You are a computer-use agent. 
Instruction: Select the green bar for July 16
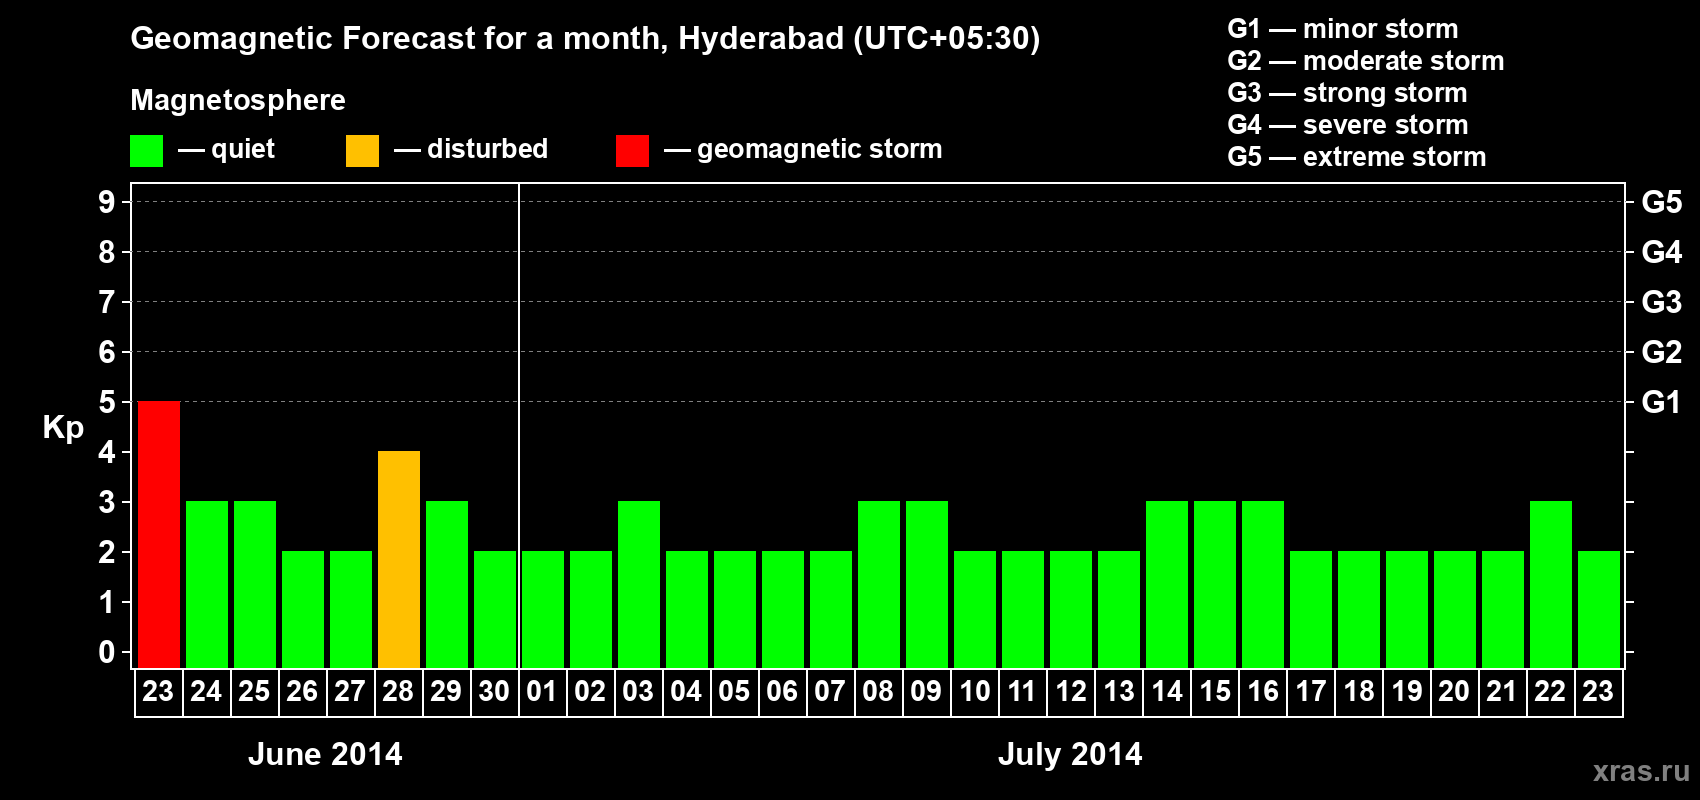1263,584
